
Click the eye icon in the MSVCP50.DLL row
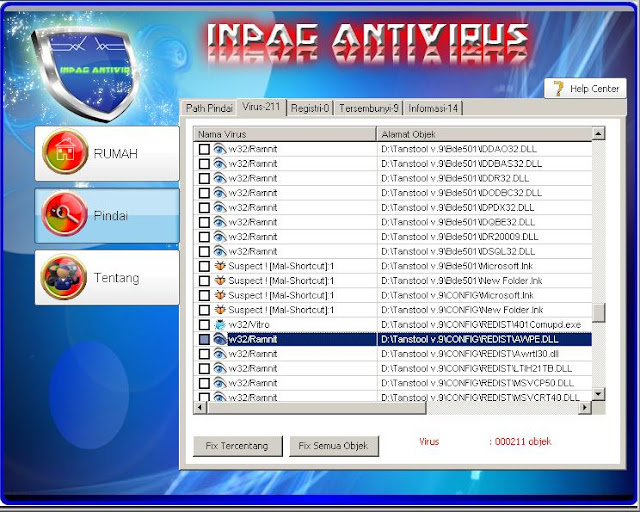pos(220,383)
